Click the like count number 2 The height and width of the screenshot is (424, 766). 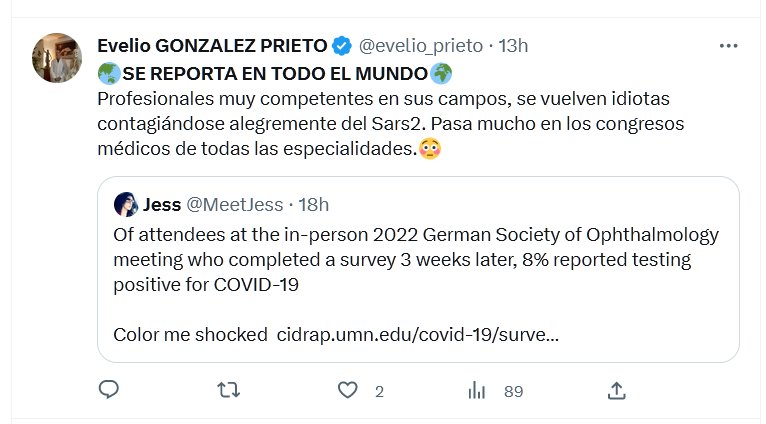[x=379, y=392]
